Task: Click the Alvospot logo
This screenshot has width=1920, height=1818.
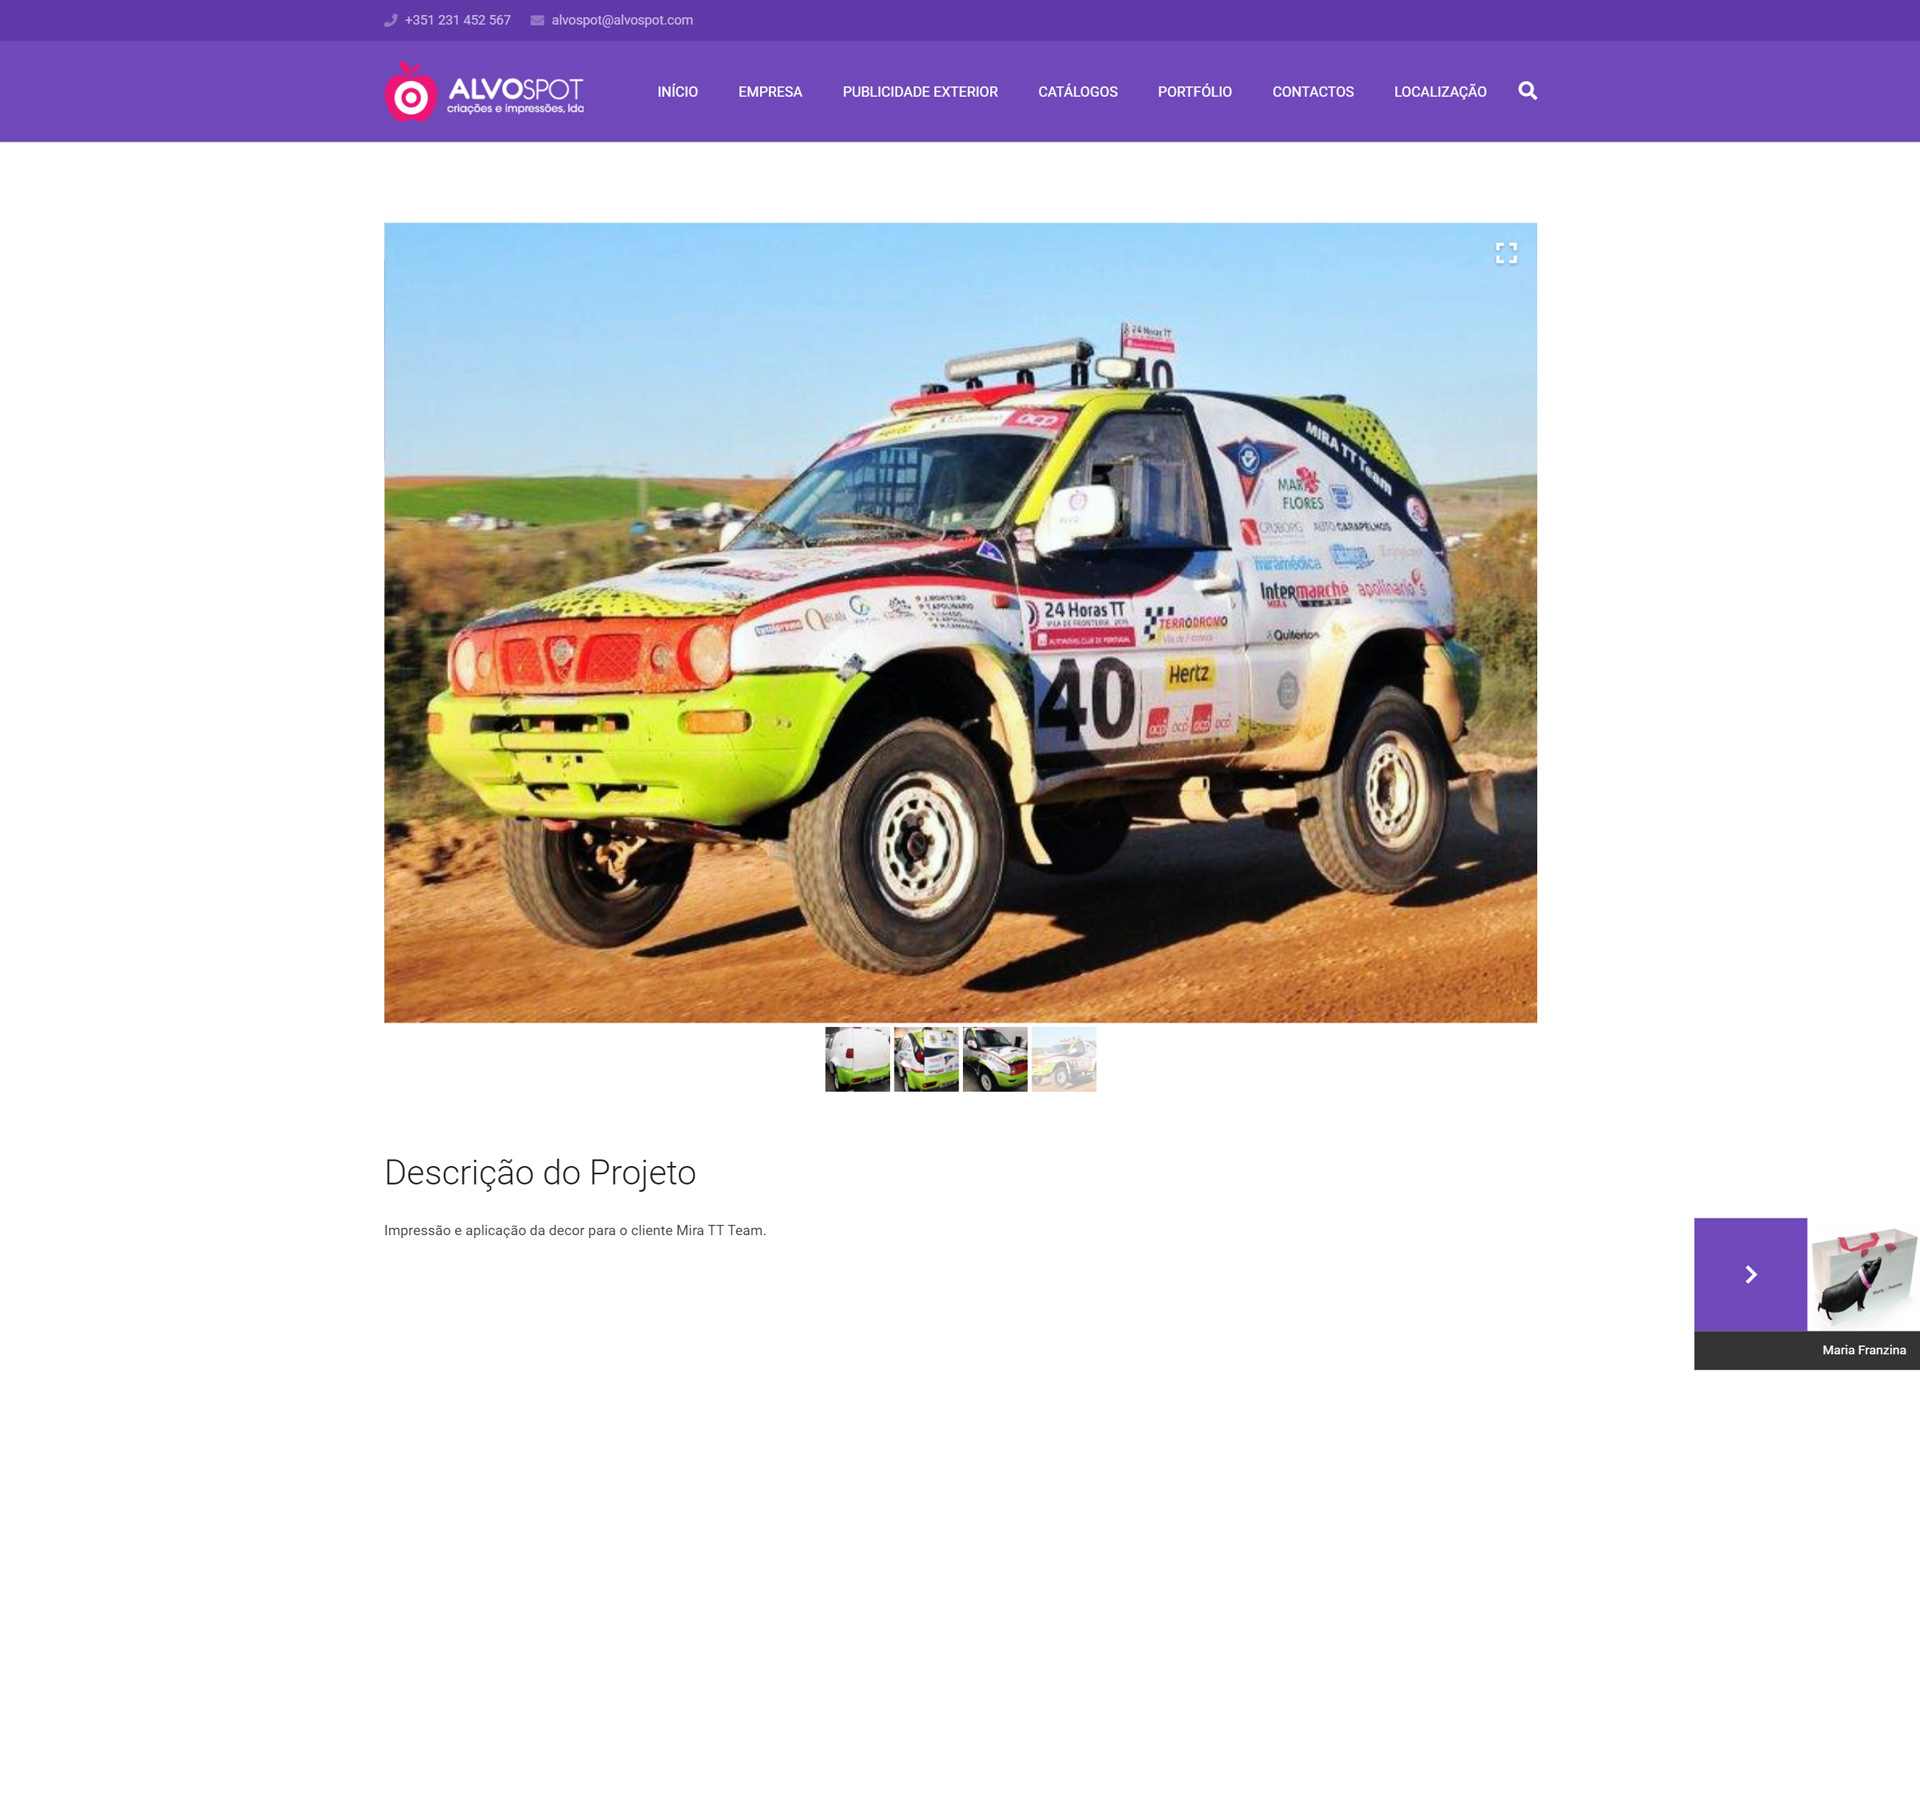Action: [x=484, y=92]
